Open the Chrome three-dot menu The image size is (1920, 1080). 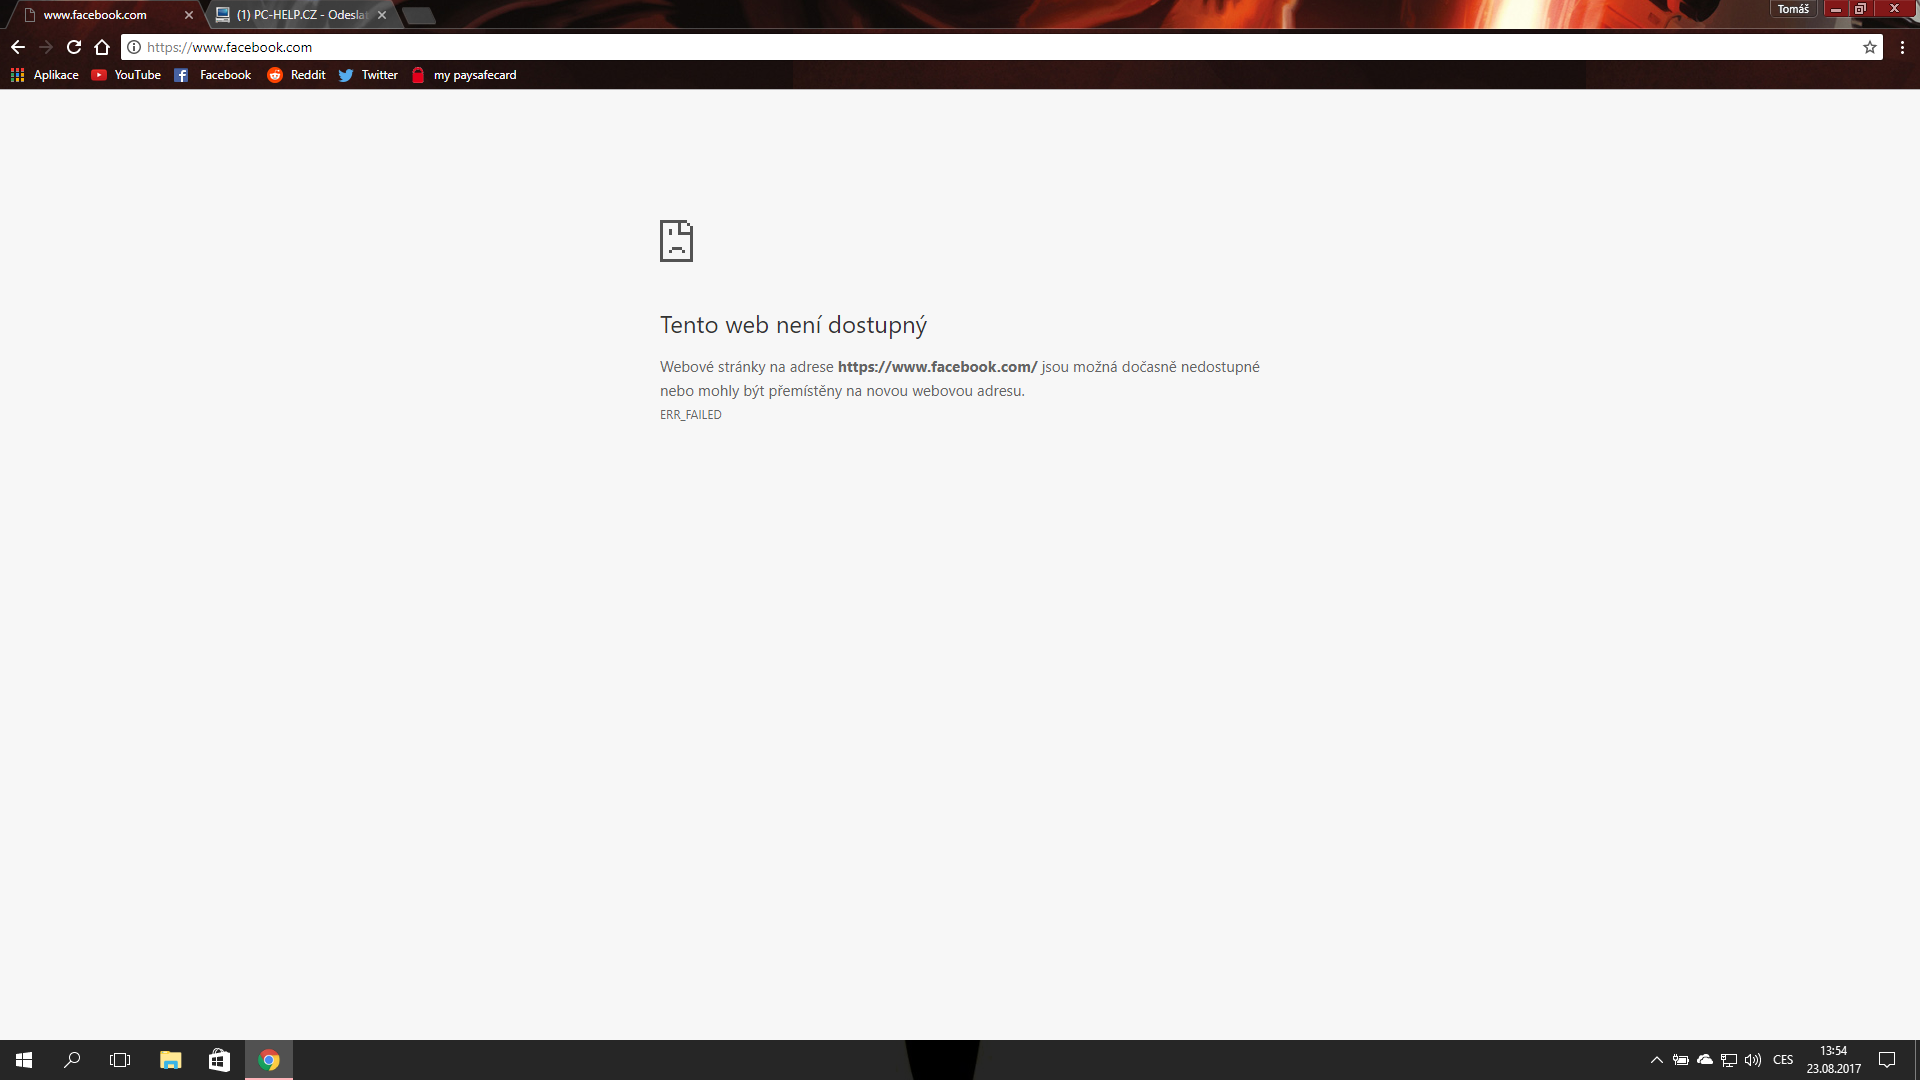click(1902, 47)
